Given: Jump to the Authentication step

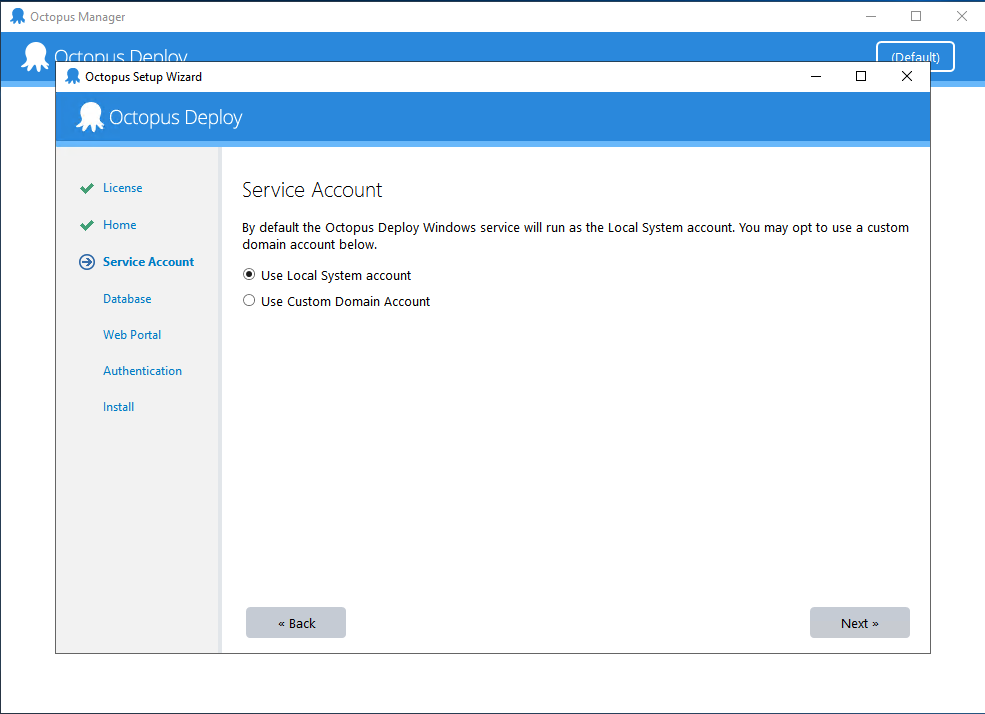Looking at the screenshot, I should click(143, 371).
